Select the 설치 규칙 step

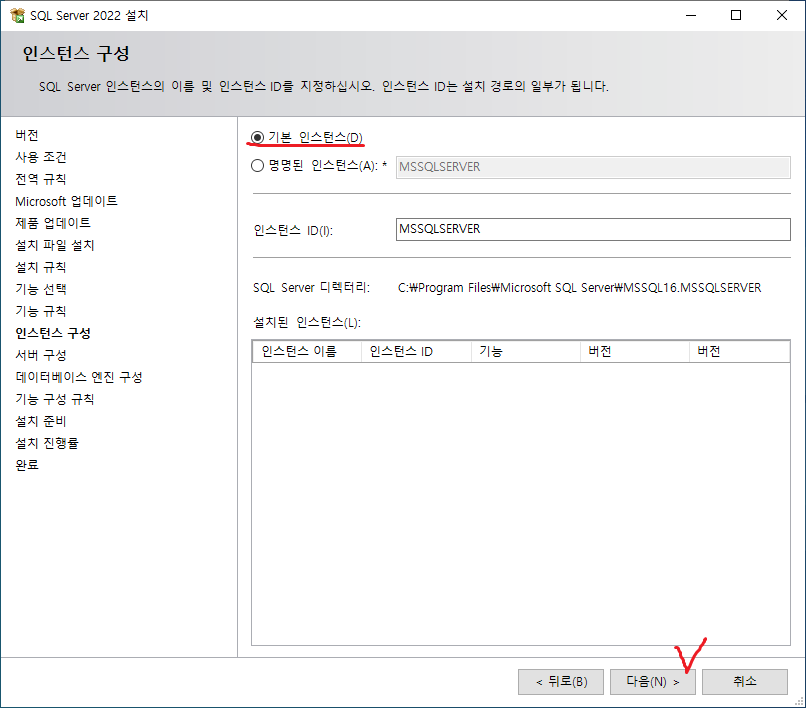41,267
